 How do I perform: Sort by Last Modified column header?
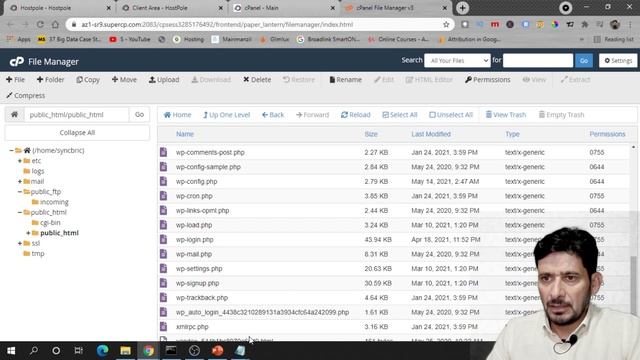(431, 134)
